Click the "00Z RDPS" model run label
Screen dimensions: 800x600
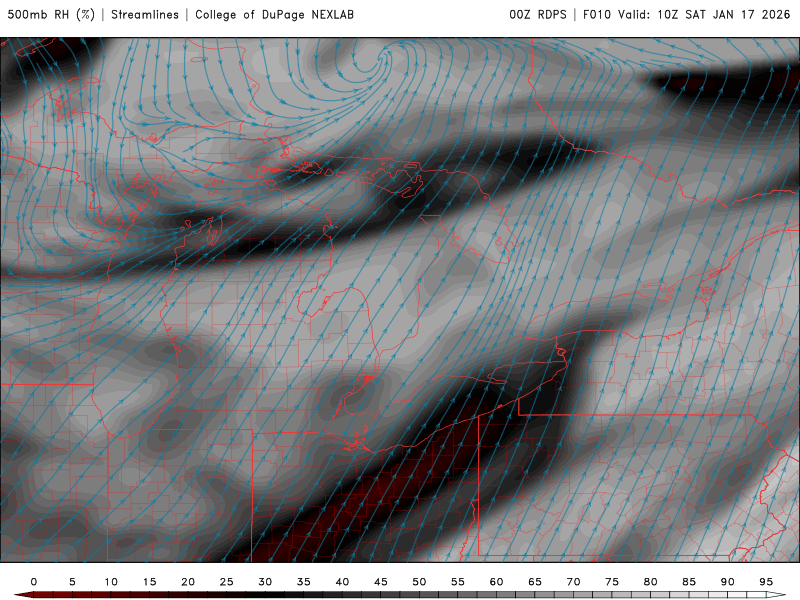[538, 15]
